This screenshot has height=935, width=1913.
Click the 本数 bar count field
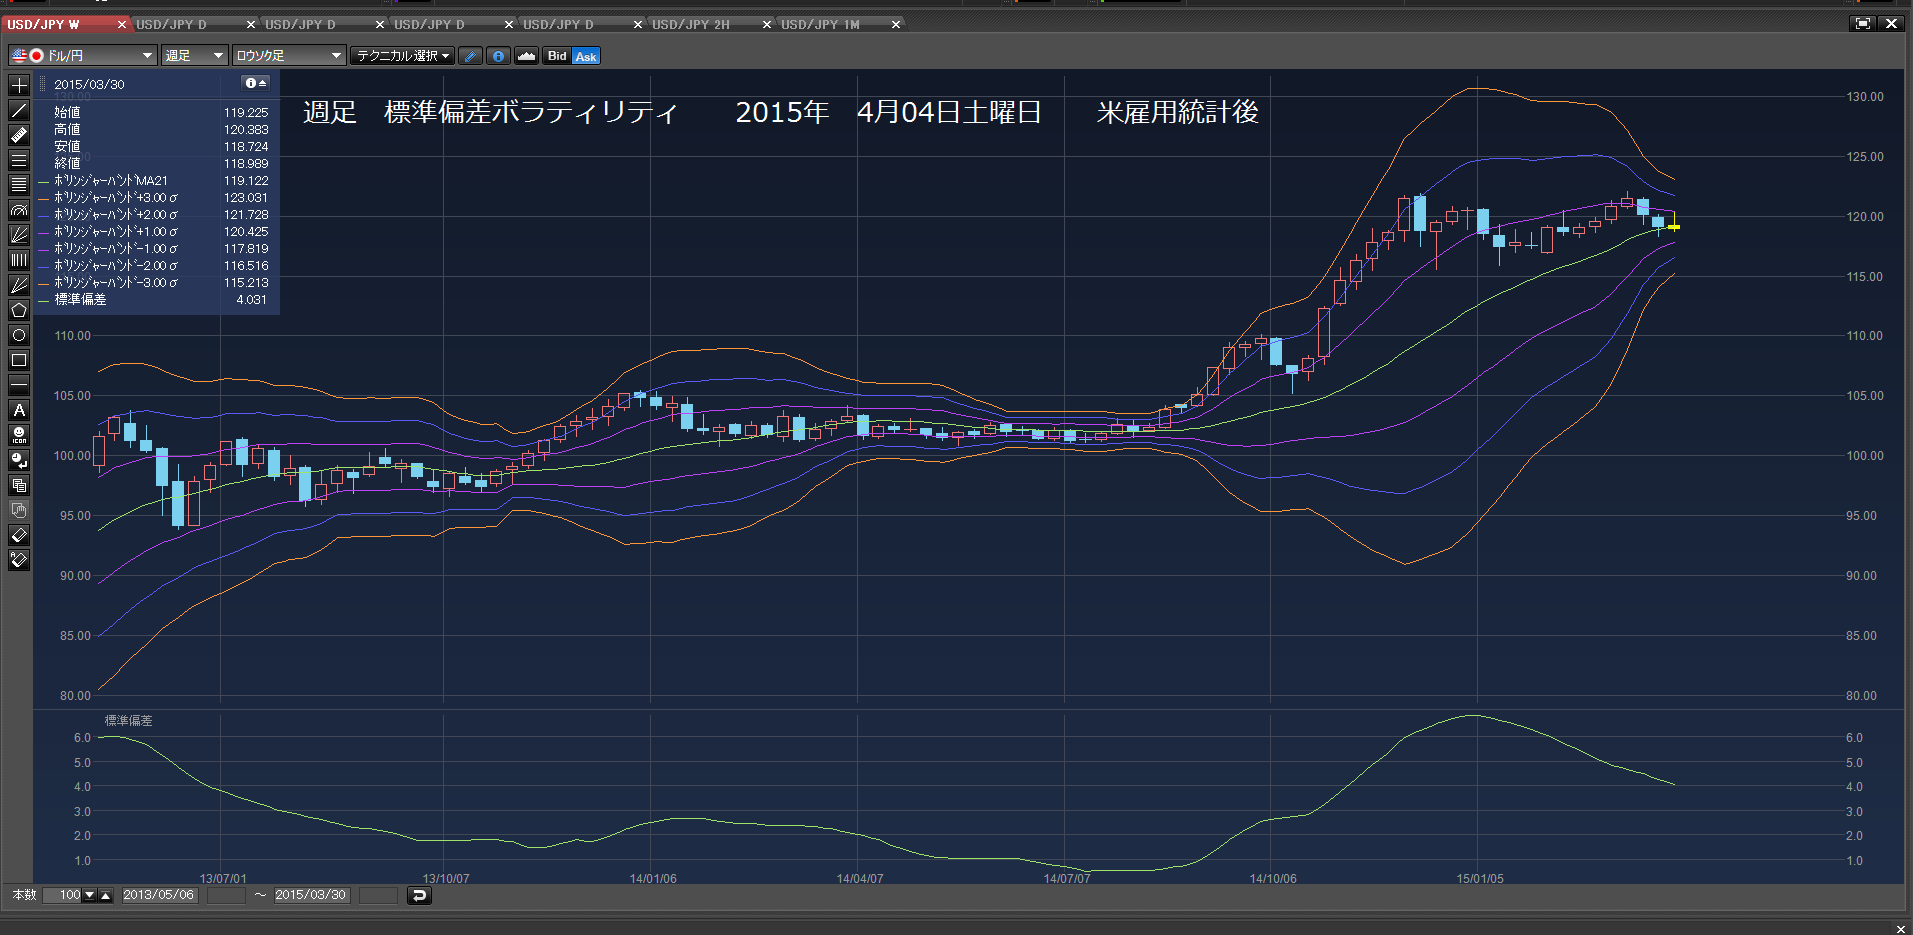pos(62,895)
